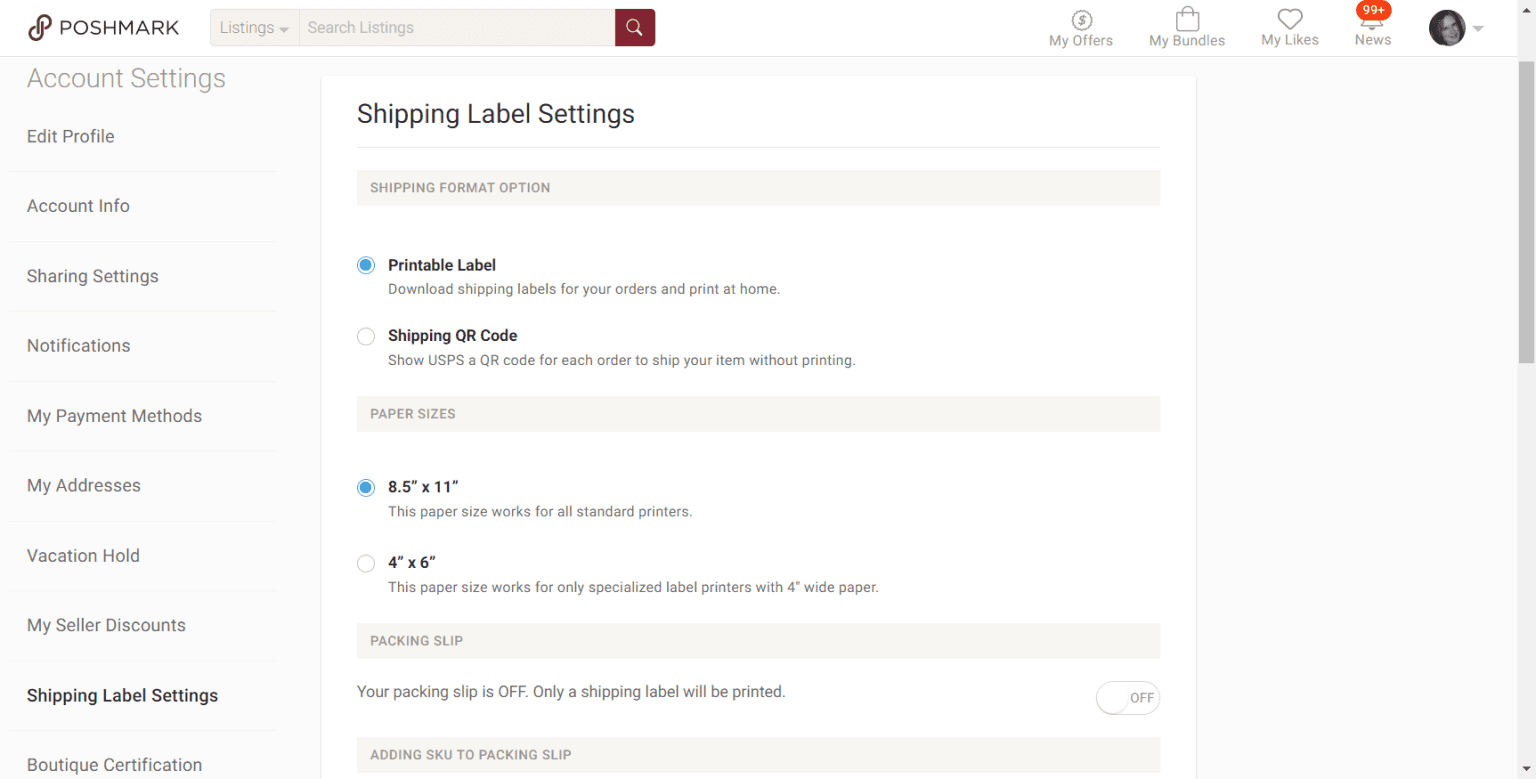Select the Printable Label option
This screenshot has width=1536, height=779.
pyautogui.click(x=366, y=264)
